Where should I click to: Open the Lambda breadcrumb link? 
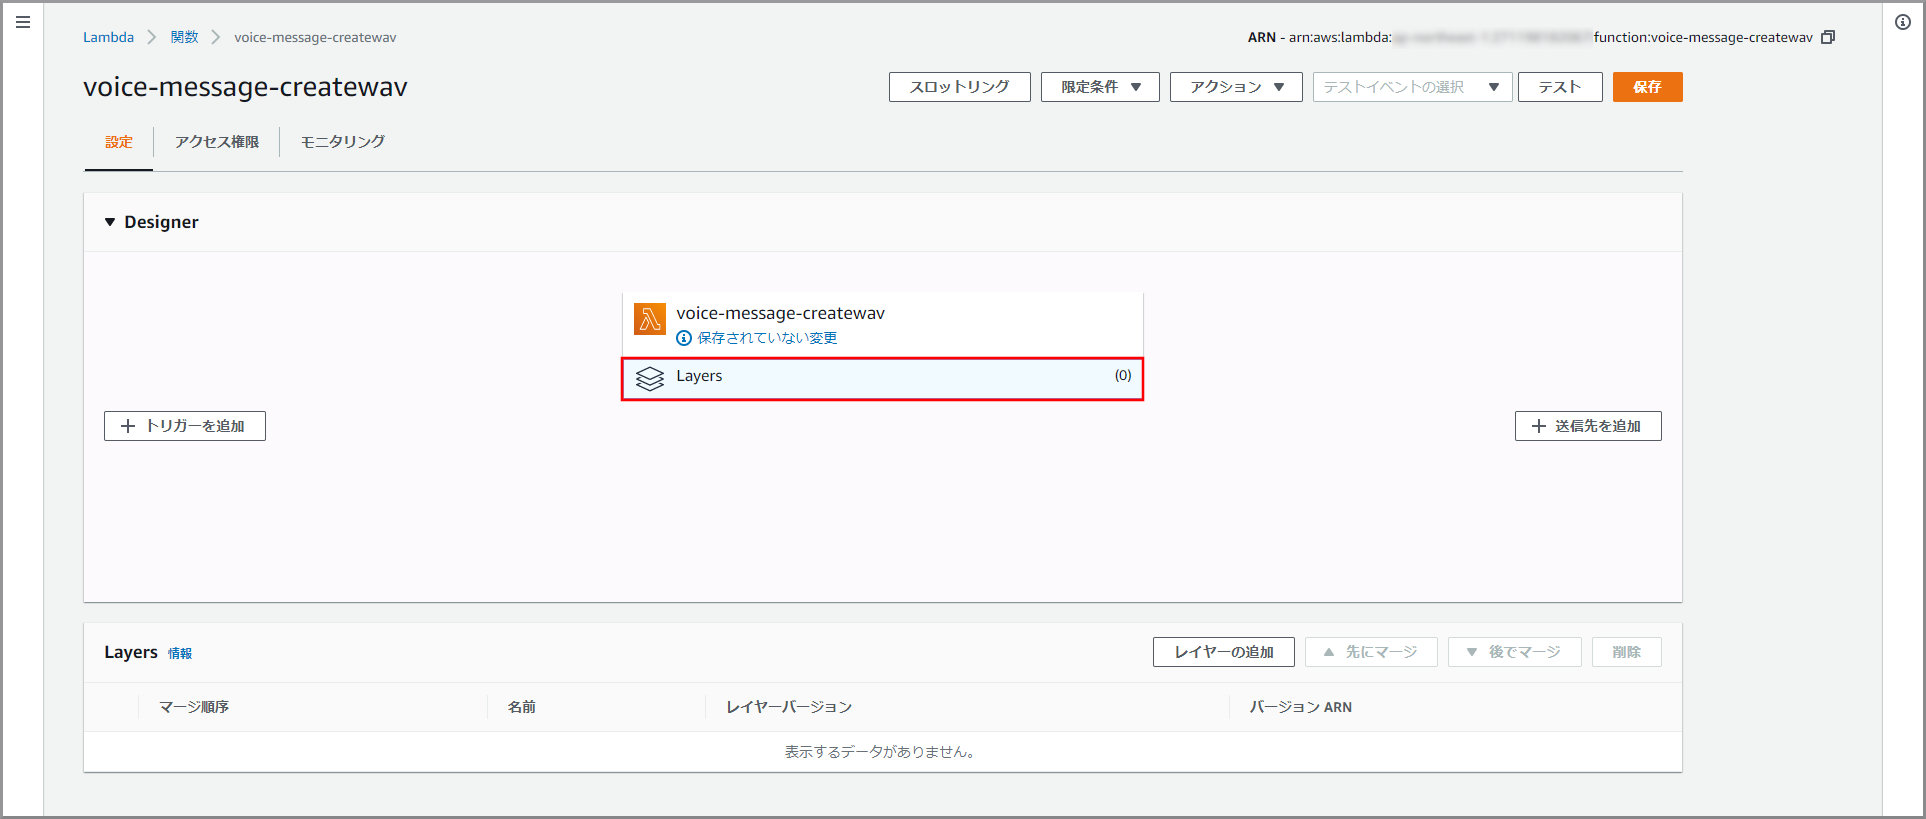[x=108, y=37]
